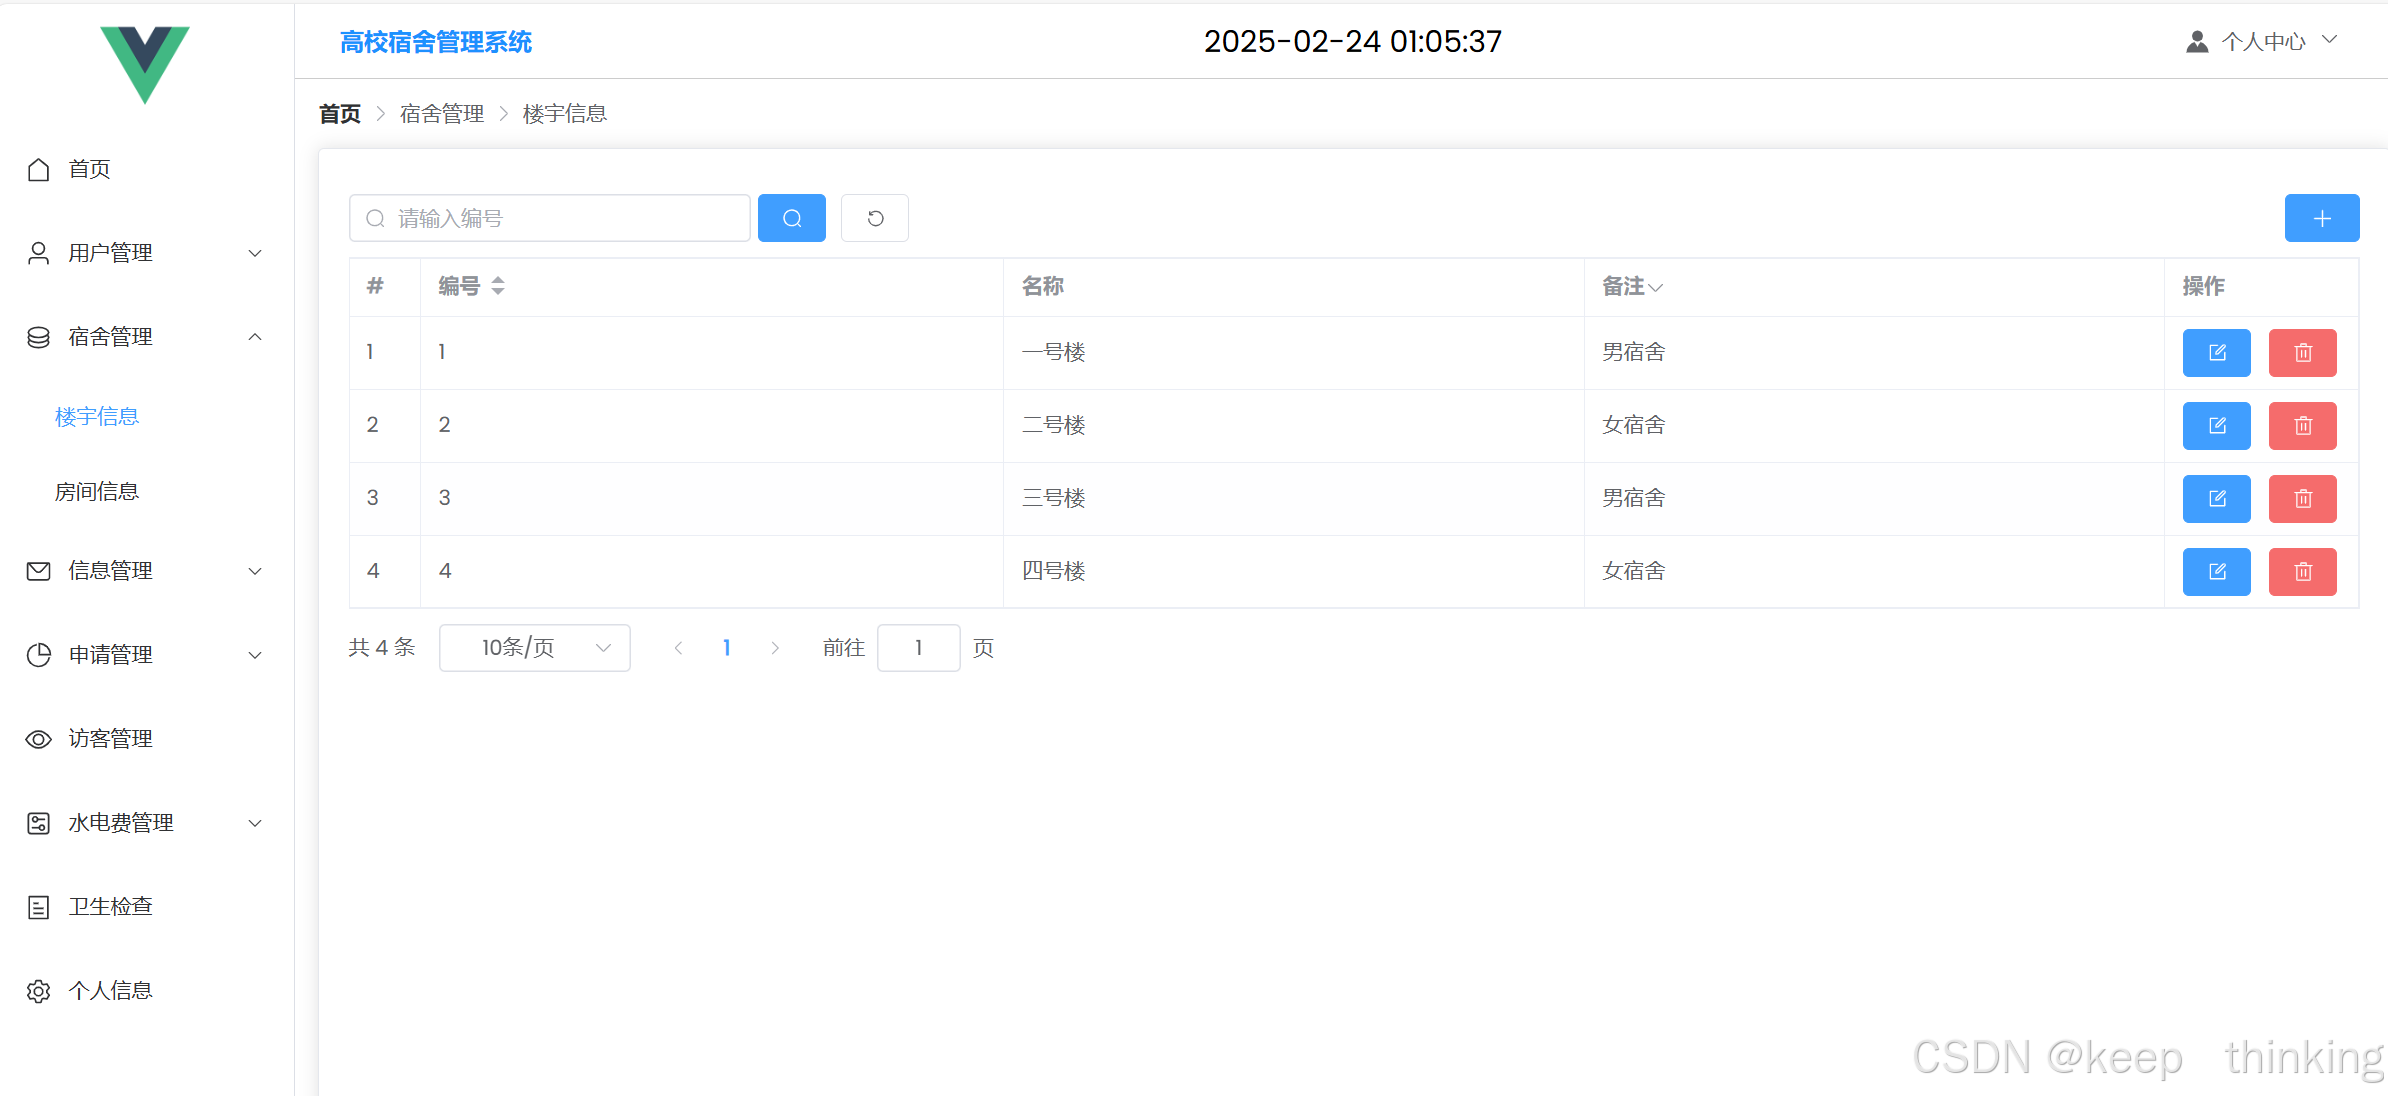Sort table by 编号 column arrows

498,286
